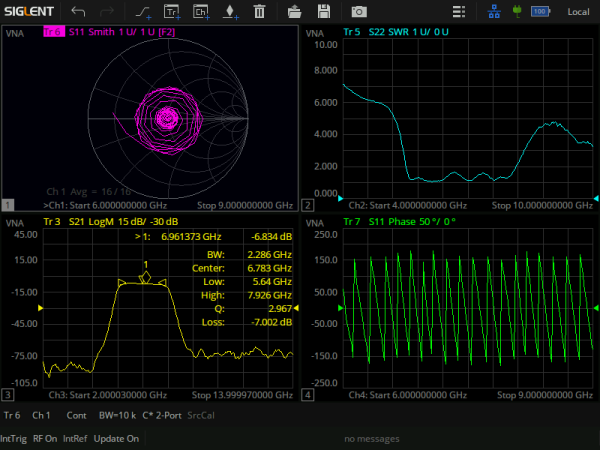Screen dimensions: 600x450
Task: Toggle Cont sweep mode in status bar
Action: pyautogui.click(x=76, y=414)
